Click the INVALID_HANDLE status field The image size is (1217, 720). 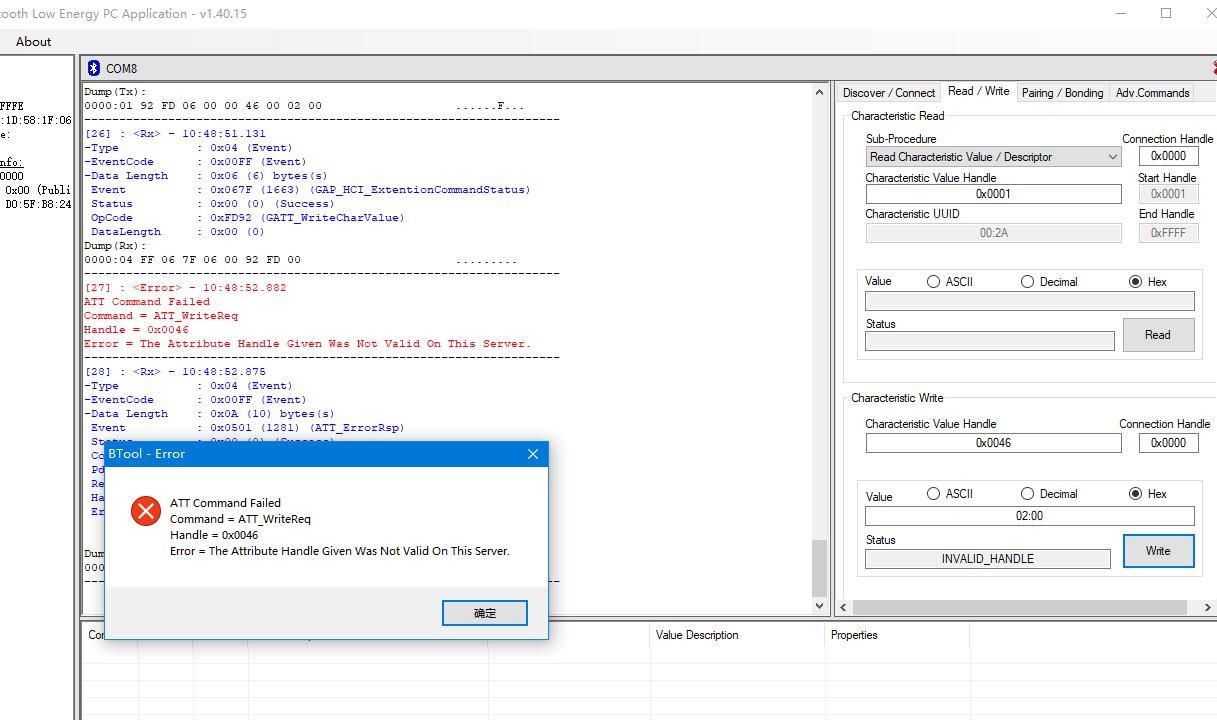tap(987, 559)
